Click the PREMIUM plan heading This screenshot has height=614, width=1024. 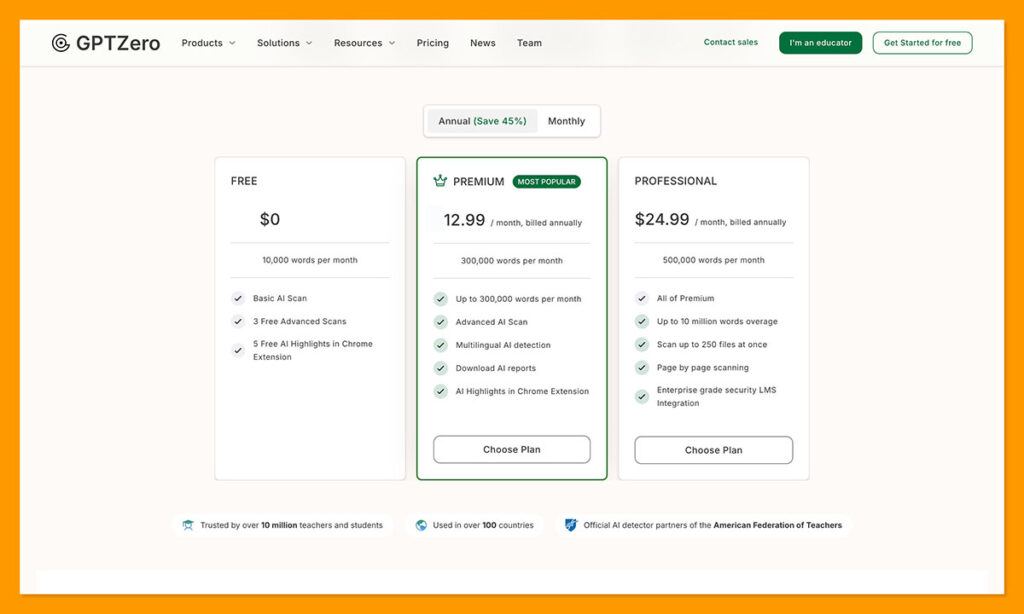[479, 182]
